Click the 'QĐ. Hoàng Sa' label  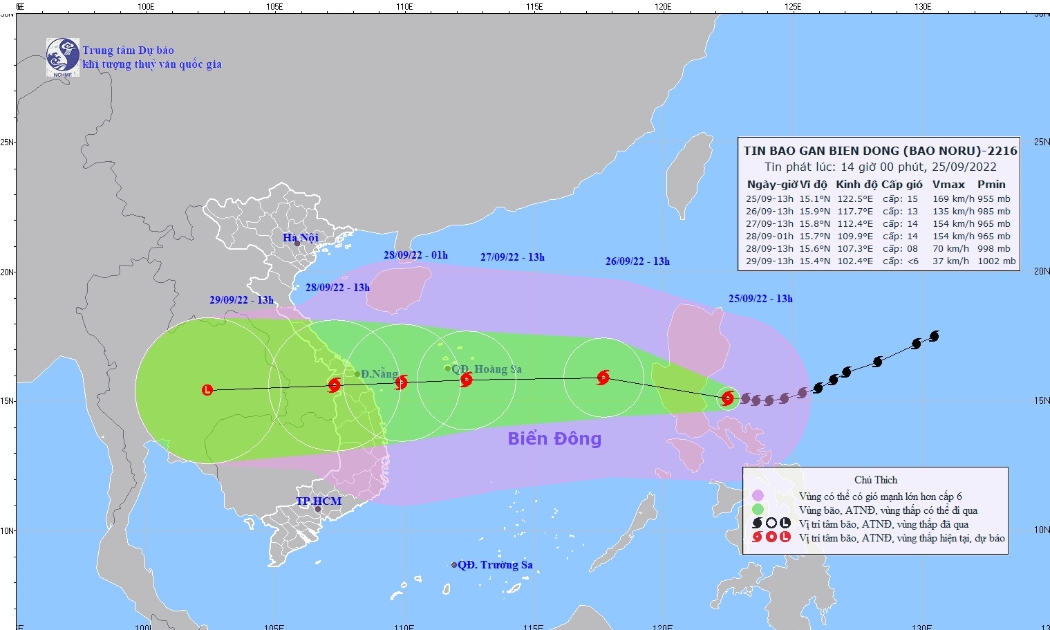pyautogui.click(x=487, y=369)
